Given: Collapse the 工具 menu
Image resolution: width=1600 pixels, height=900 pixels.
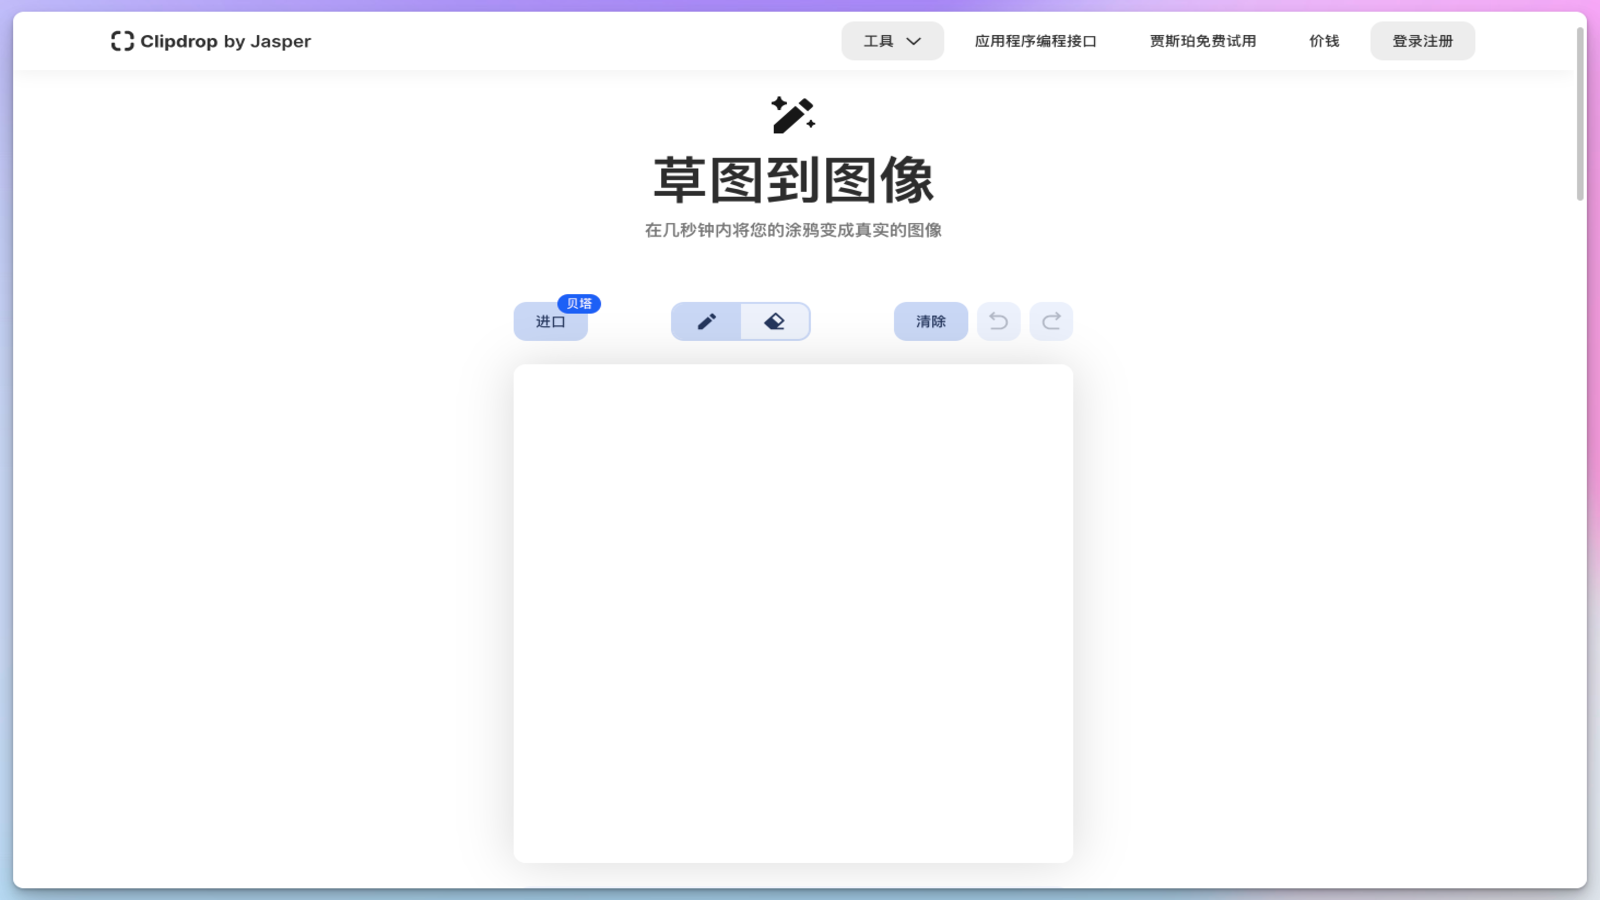Looking at the screenshot, I should (x=891, y=41).
